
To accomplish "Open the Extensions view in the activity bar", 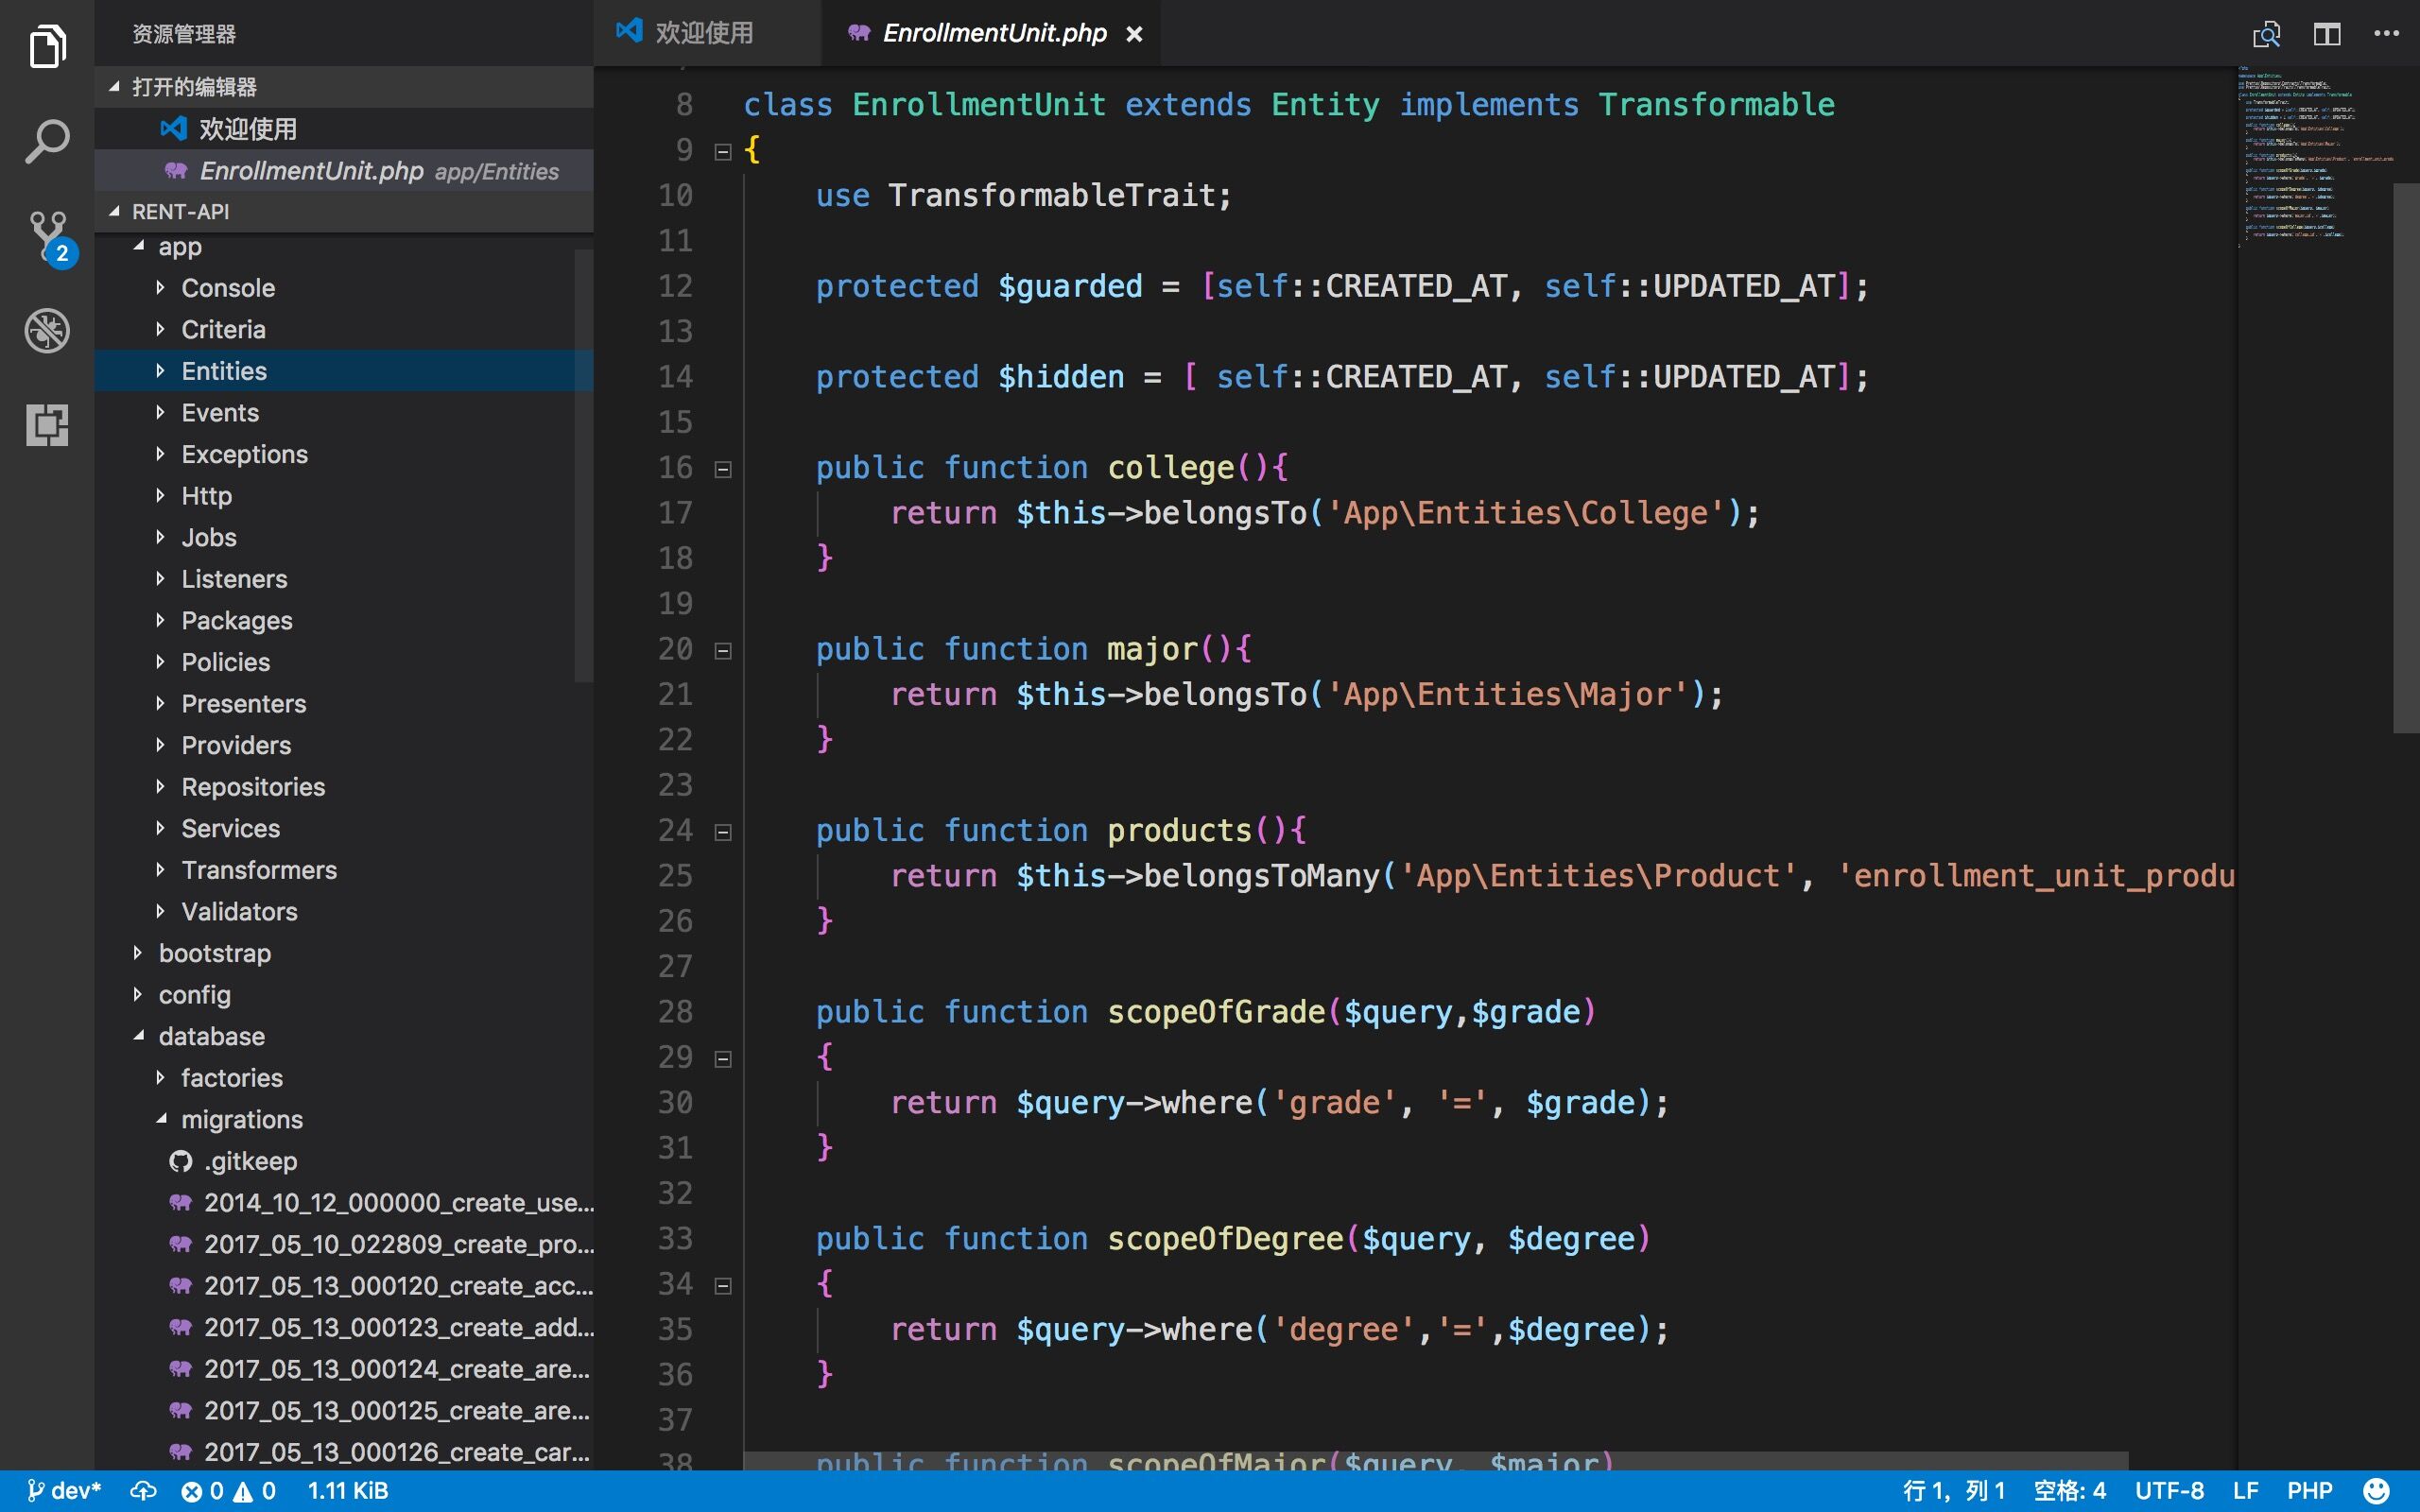I will click(x=47, y=425).
